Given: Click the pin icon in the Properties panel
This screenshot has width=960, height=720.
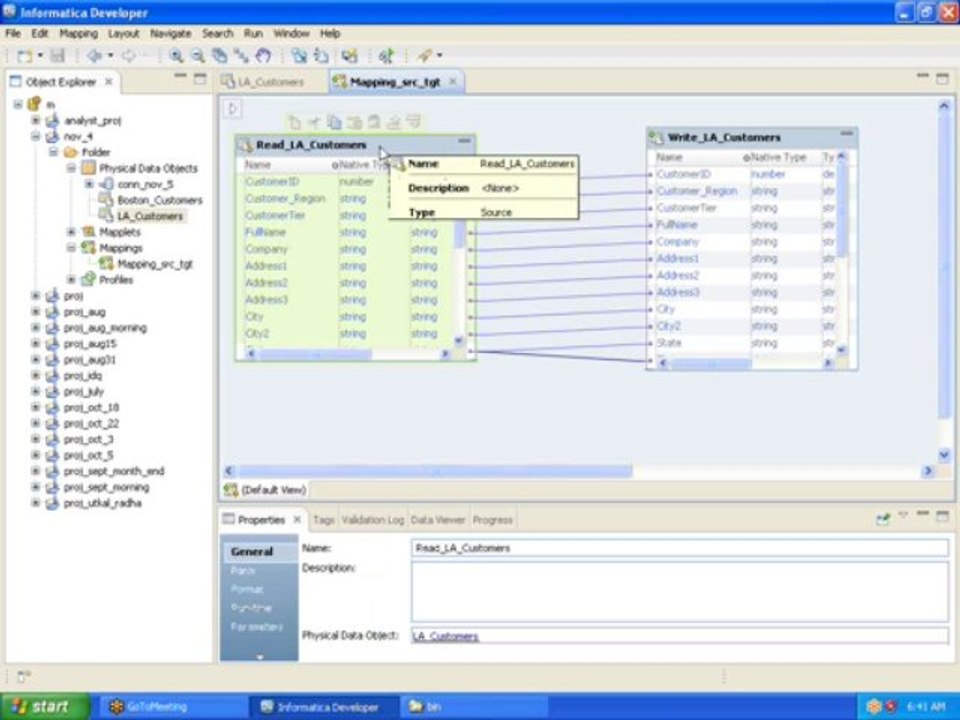Looking at the screenshot, I should (x=882, y=520).
